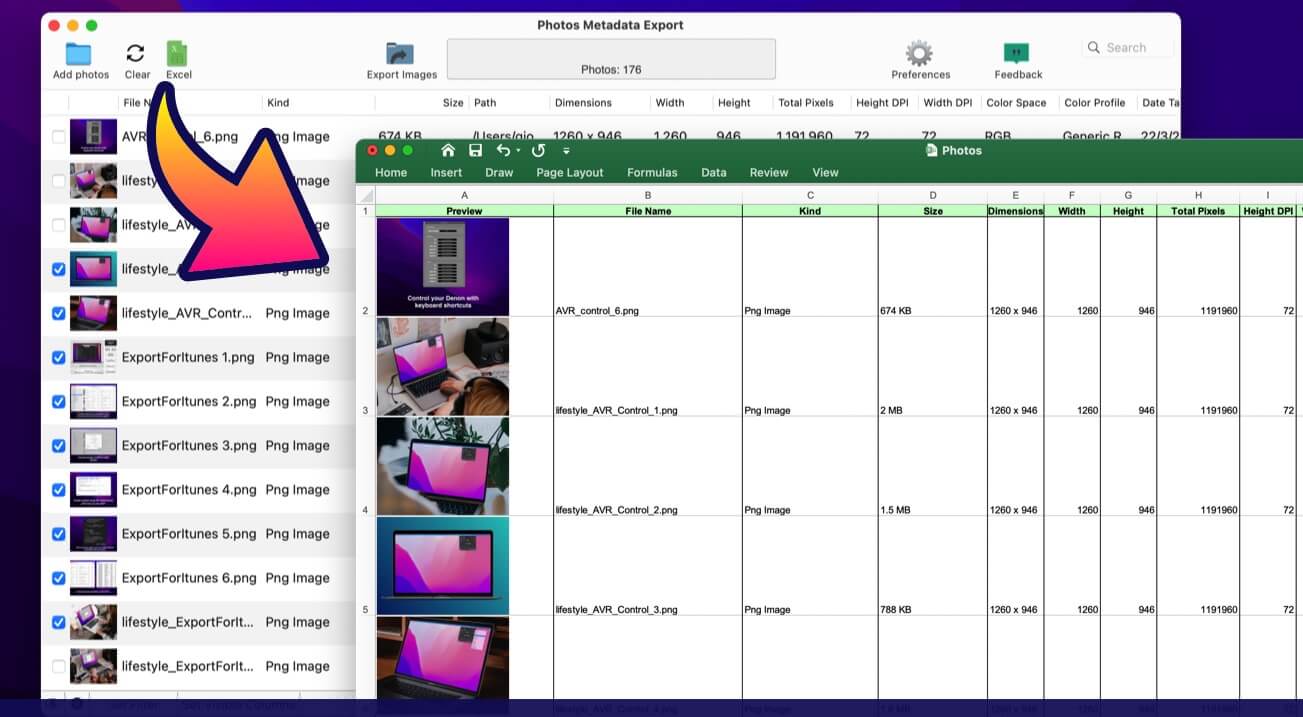The width and height of the screenshot is (1303, 717).
Task: Open the Undo history dropdown arrow in Excel
Action: point(518,151)
